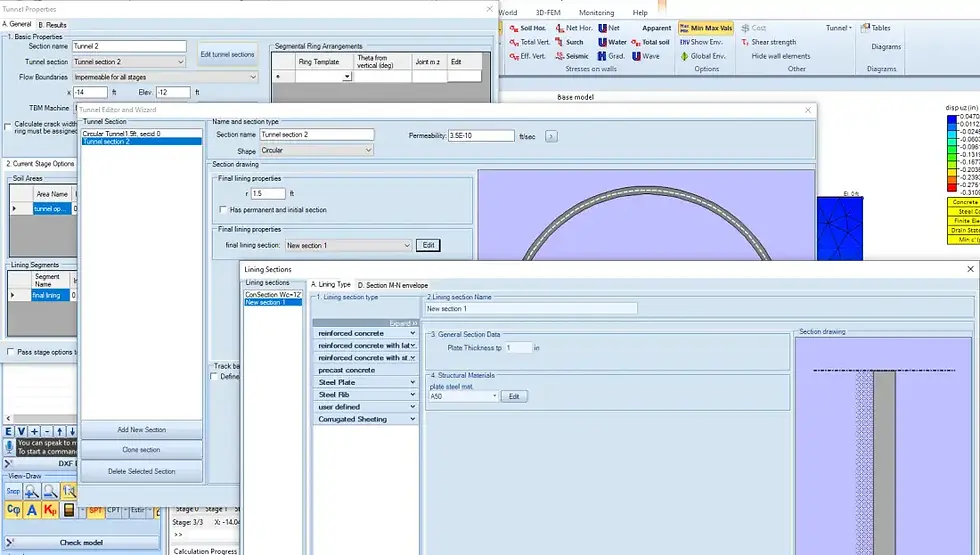Open the Tunnel section dropdown
Viewport: 980px width, 555px height.
click(181, 62)
